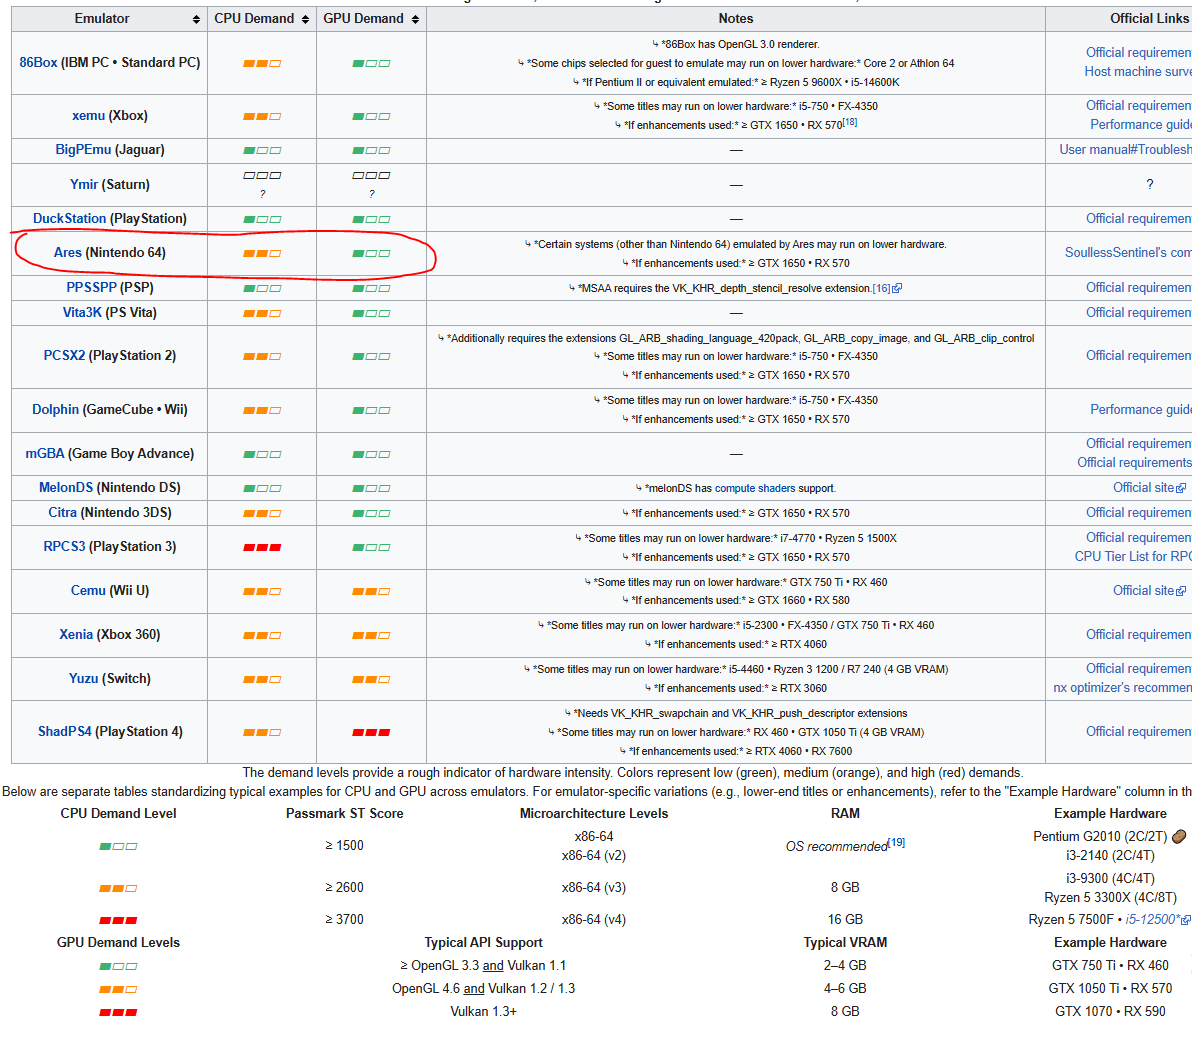The image size is (1192, 1038).
Task: Click green GPU demand bar for Dolphin
Action: point(371,411)
